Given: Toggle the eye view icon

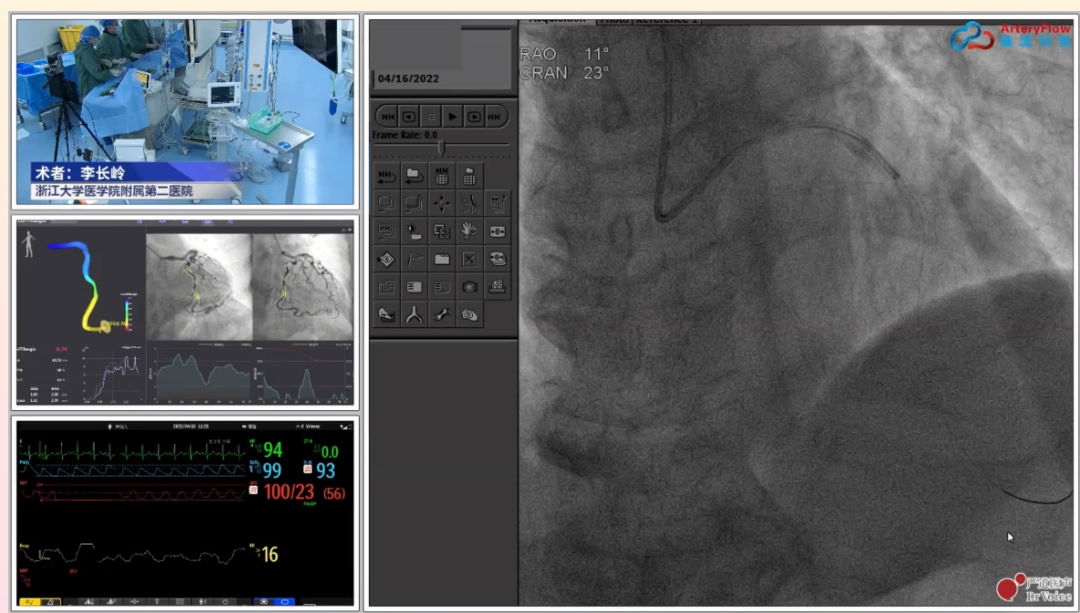Looking at the screenshot, I should coord(386,259).
